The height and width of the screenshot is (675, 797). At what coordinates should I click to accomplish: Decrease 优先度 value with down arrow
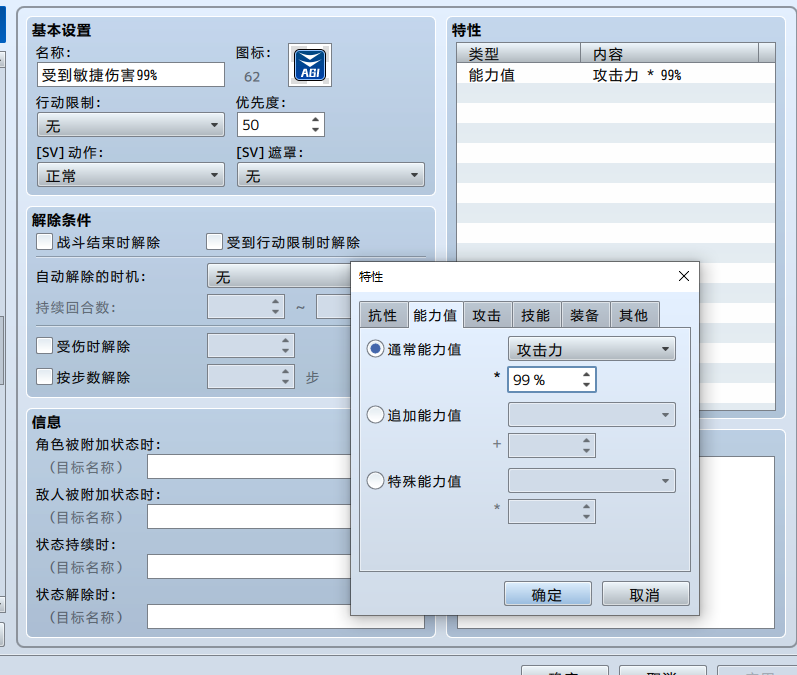(316, 130)
